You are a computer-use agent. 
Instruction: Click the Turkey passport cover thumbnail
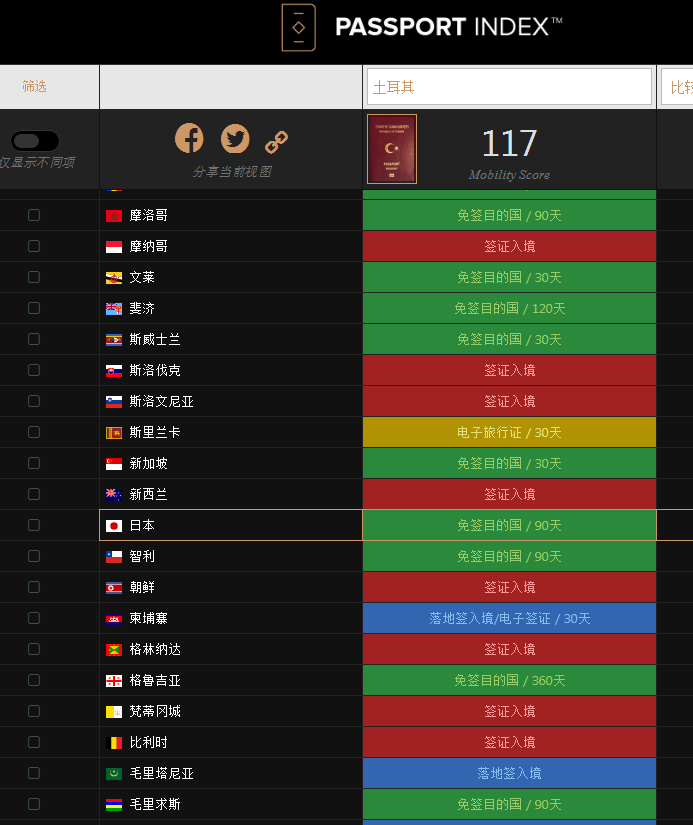(392, 149)
